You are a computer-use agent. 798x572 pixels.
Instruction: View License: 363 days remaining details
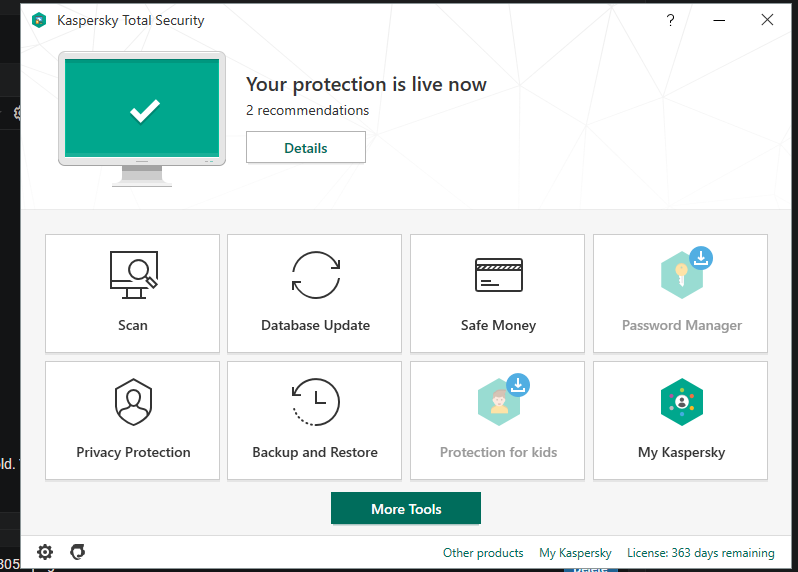700,553
